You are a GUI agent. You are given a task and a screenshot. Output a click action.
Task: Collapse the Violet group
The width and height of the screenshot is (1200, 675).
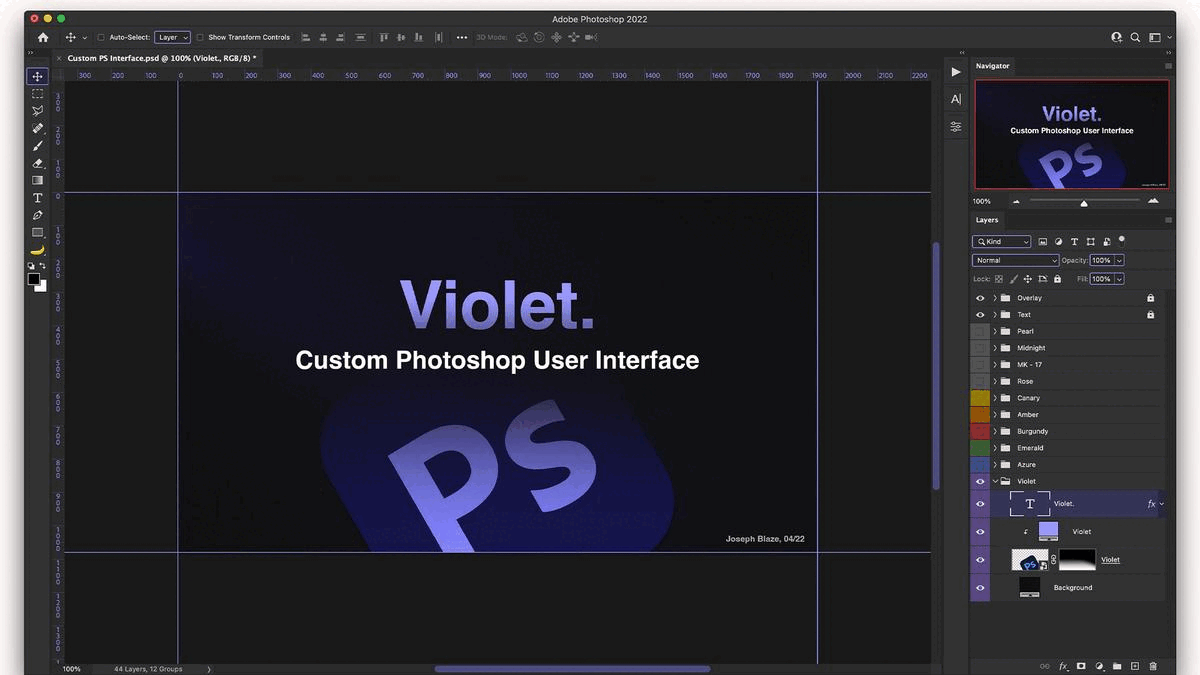995,481
